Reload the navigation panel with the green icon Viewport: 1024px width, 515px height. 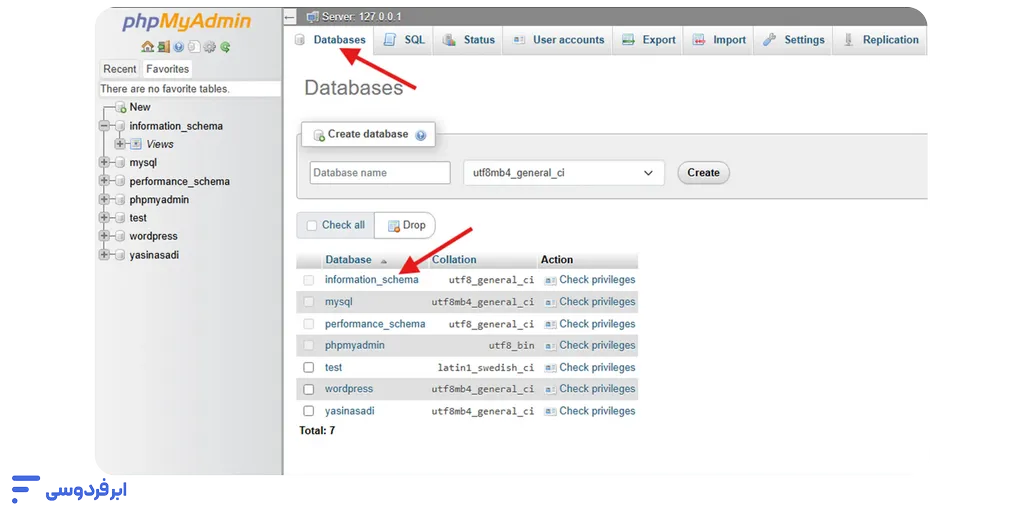coord(225,47)
